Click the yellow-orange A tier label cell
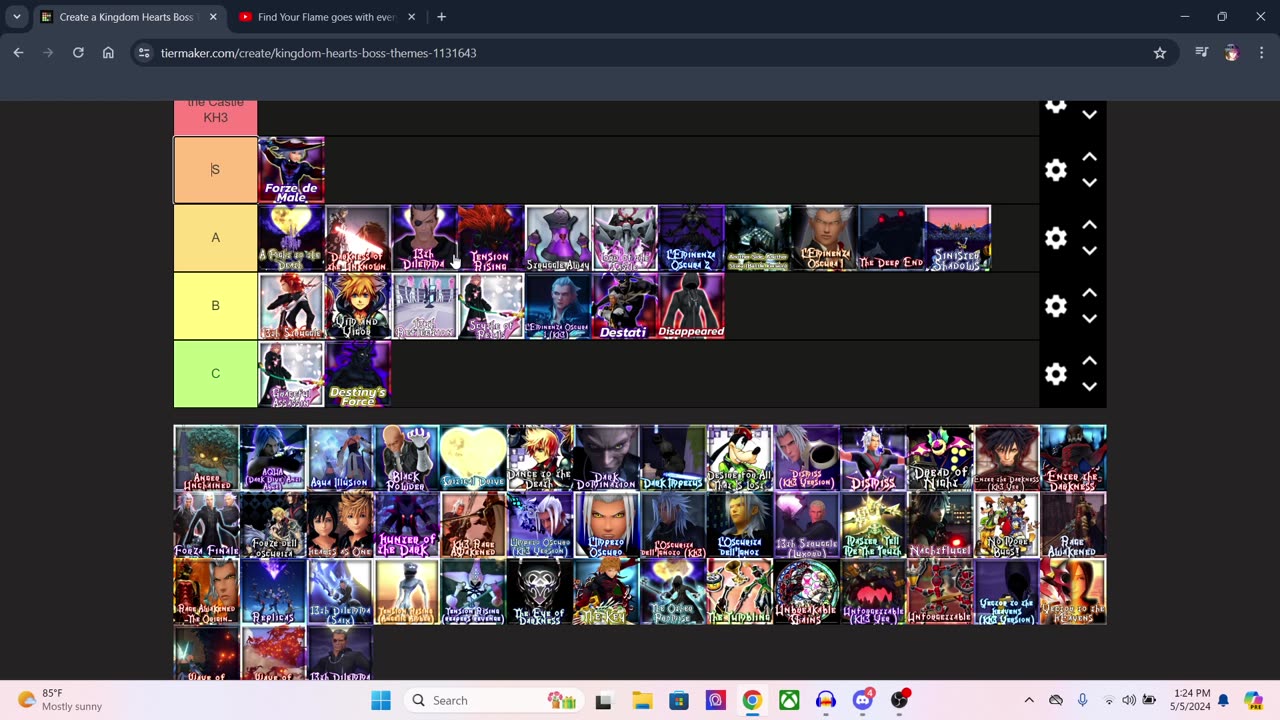1280x720 pixels. pyautogui.click(x=215, y=238)
